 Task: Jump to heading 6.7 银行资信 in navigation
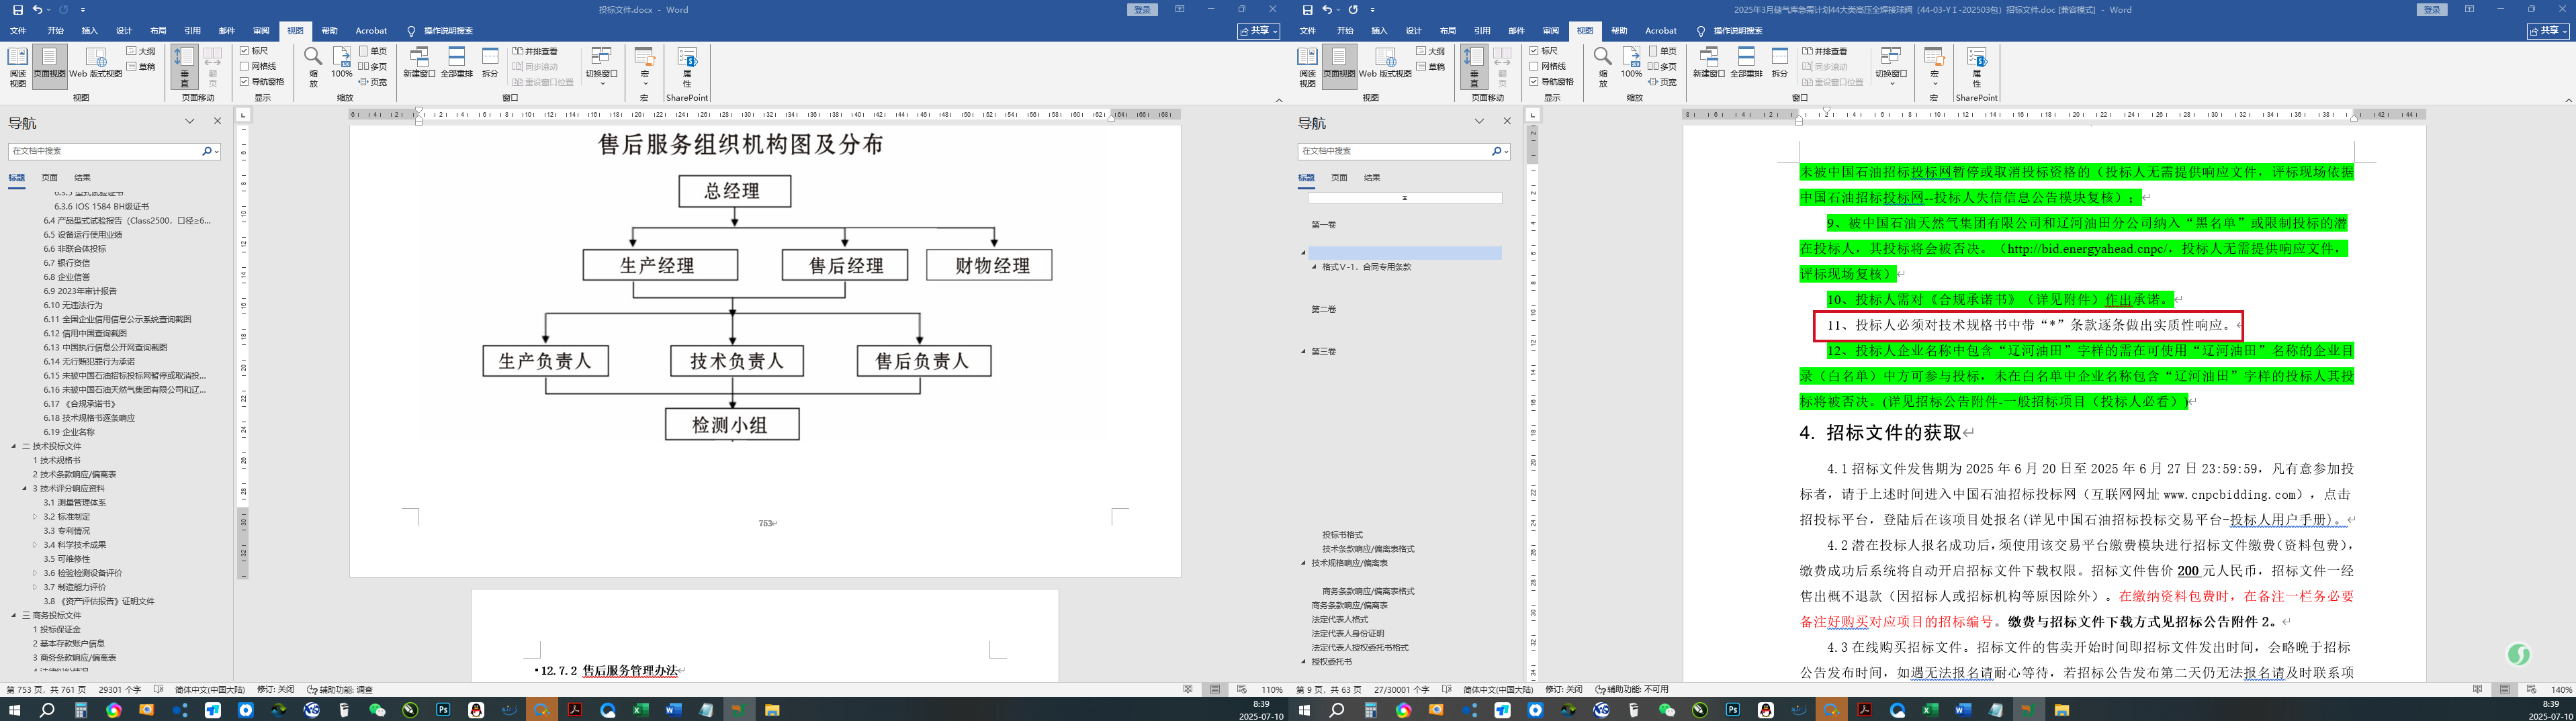coord(67,263)
